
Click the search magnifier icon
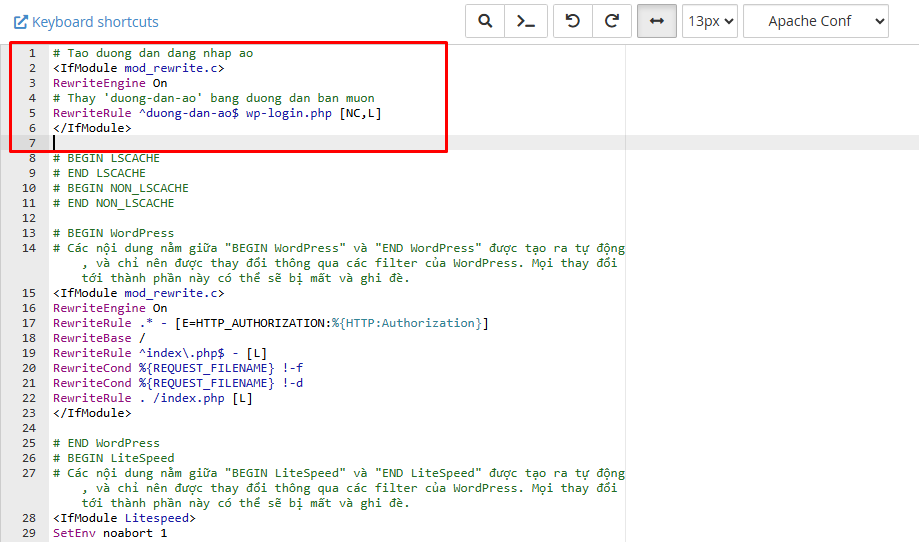pos(485,21)
